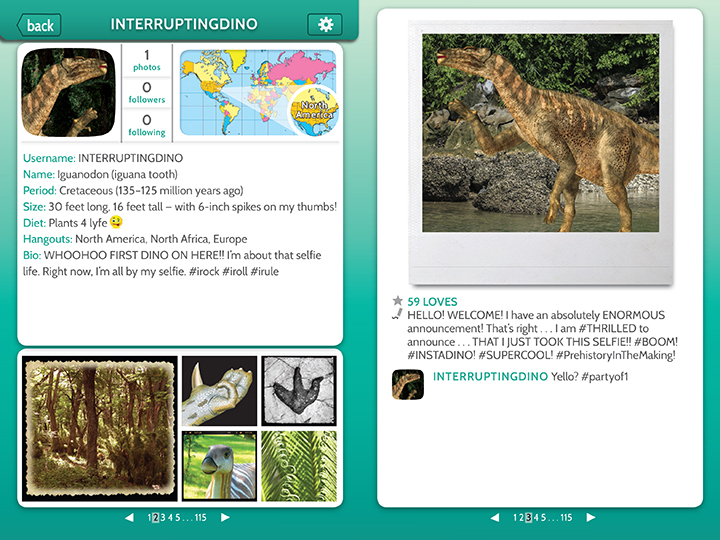The width and height of the screenshot is (720, 540).
Task: Click the comment pencil icon under the star
Action: (397, 314)
